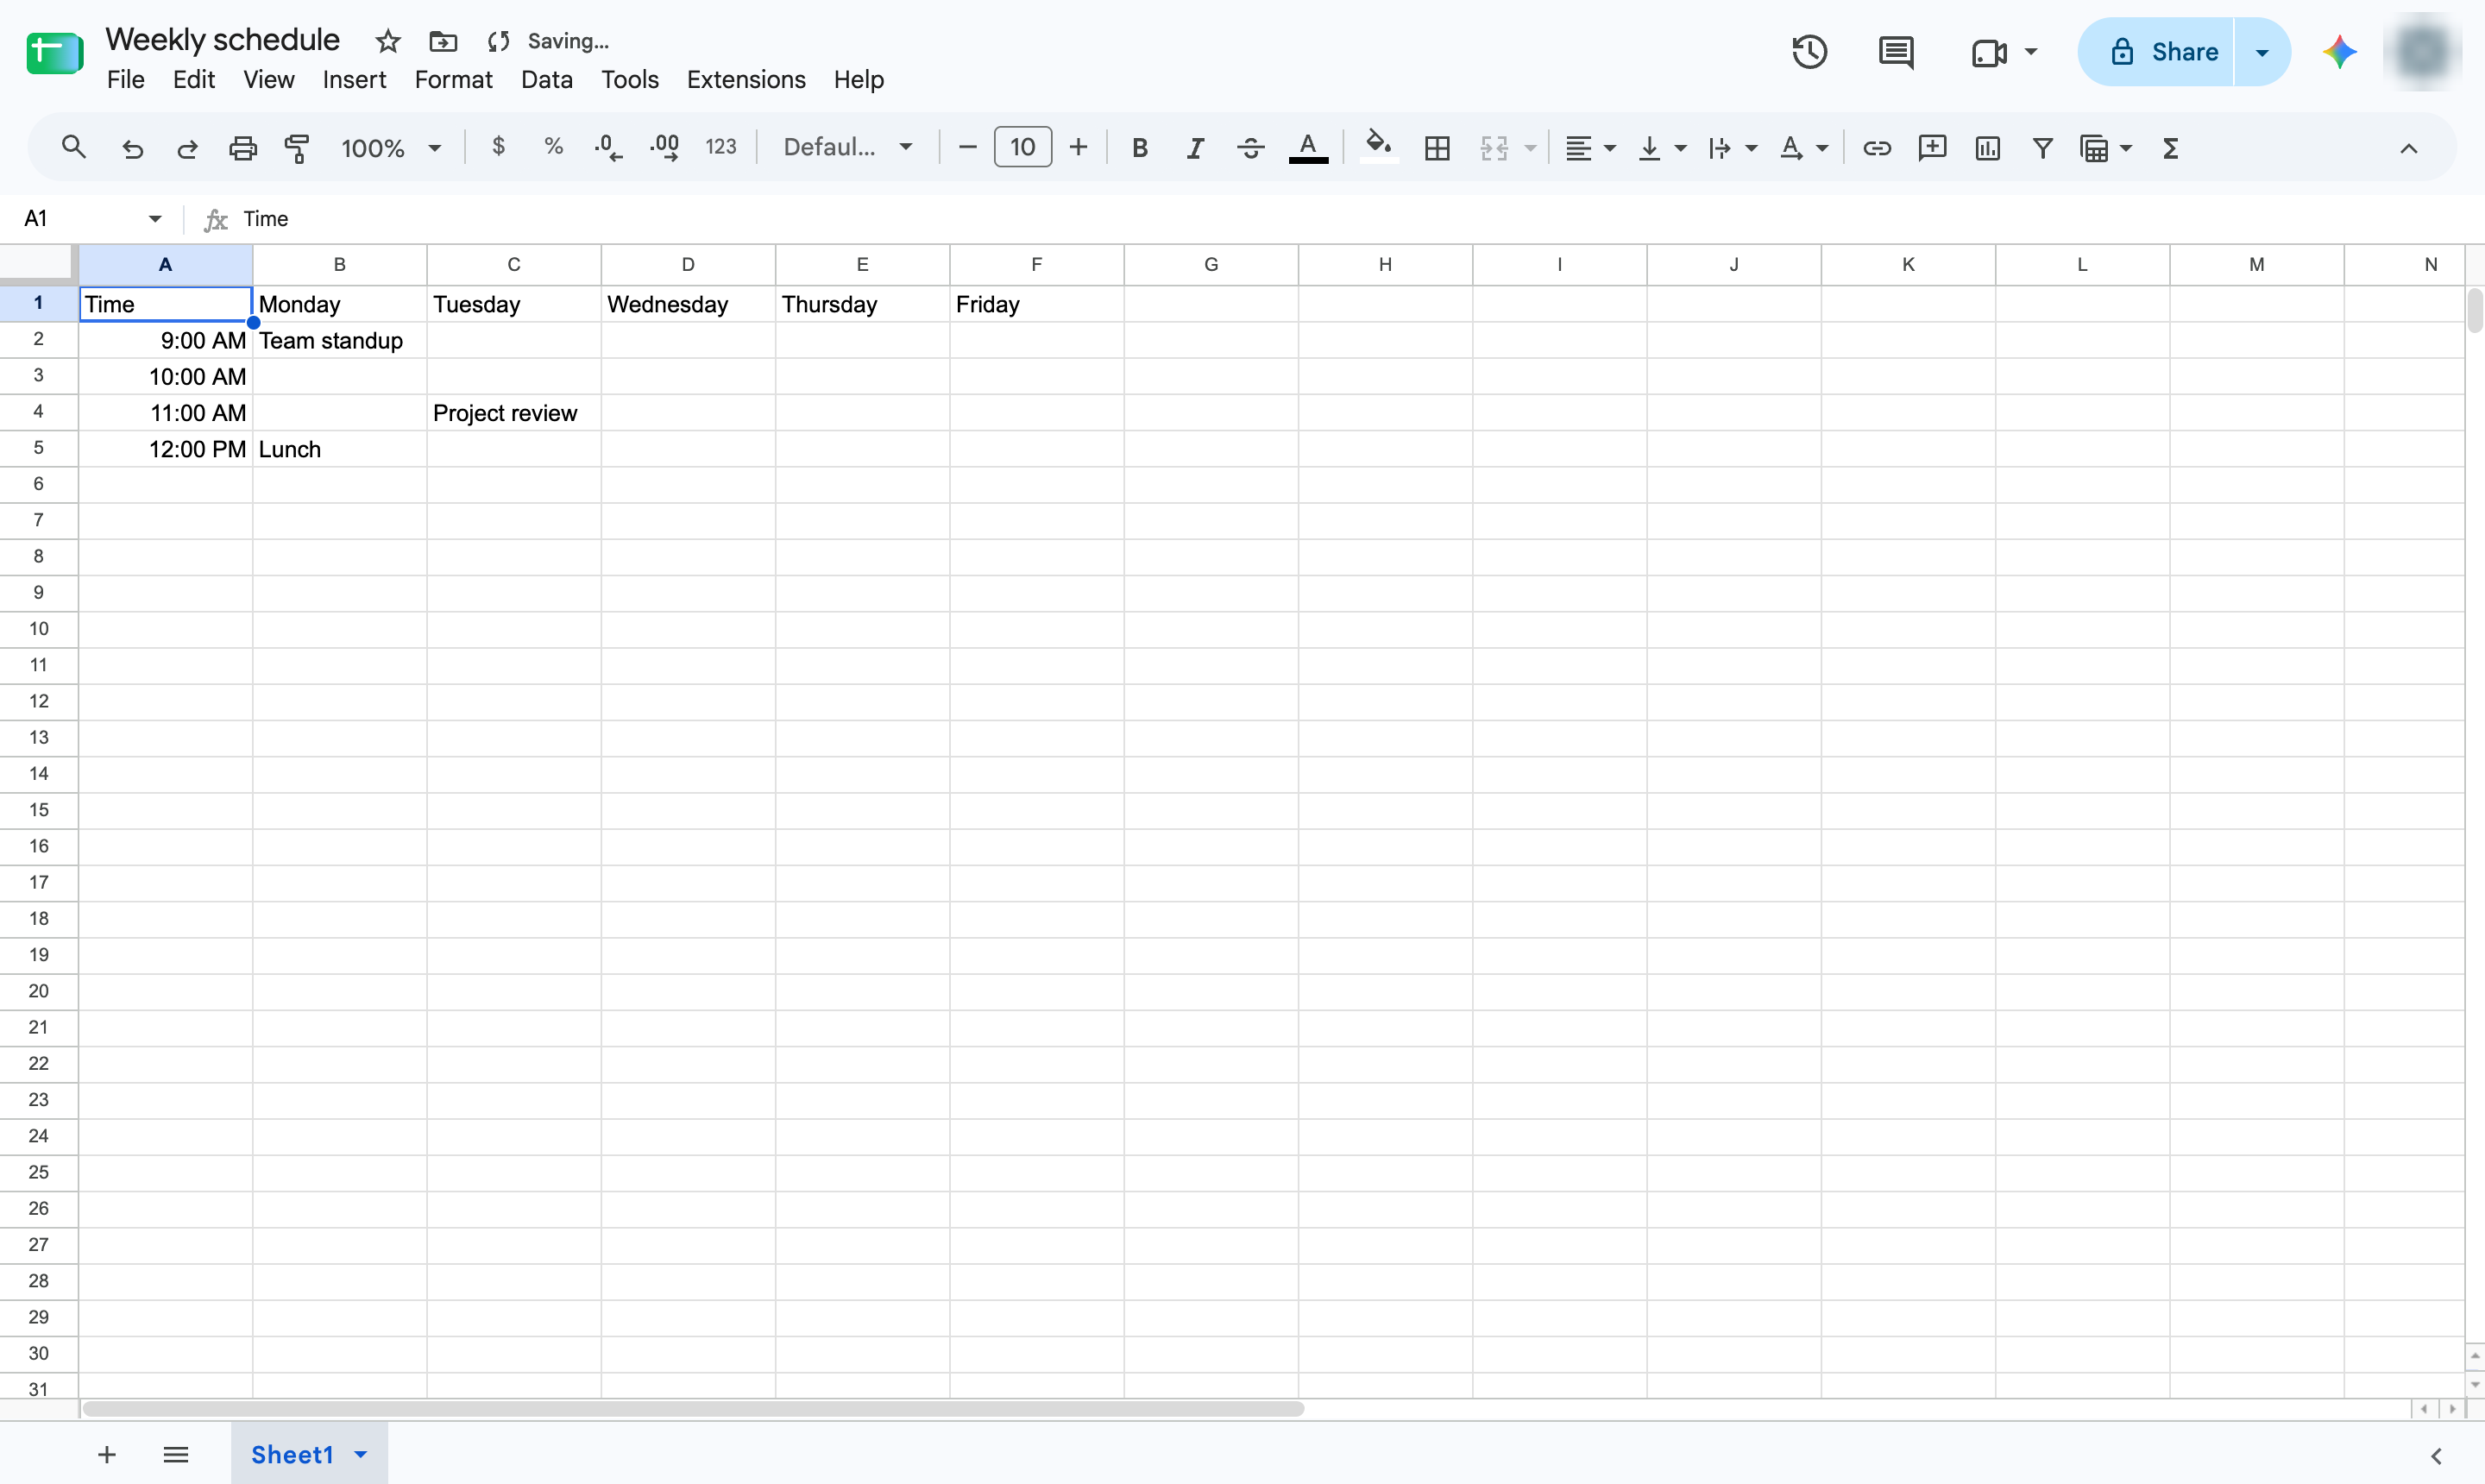Open the File menu
The image size is (2485, 1484).
(125, 79)
